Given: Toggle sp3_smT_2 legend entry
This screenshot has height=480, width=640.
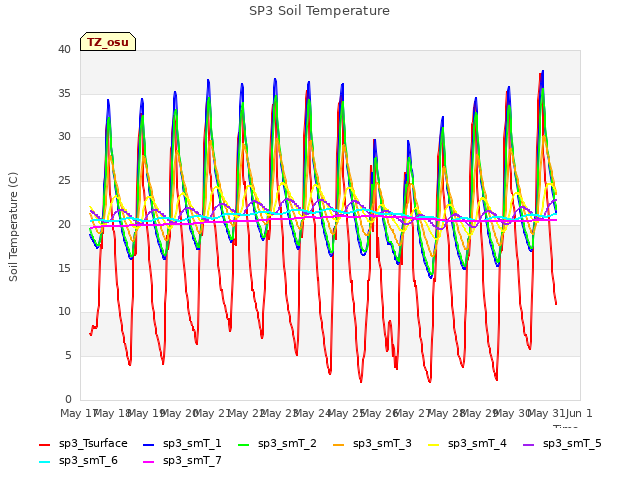Looking at the screenshot, I should click(x=277, y=444).
